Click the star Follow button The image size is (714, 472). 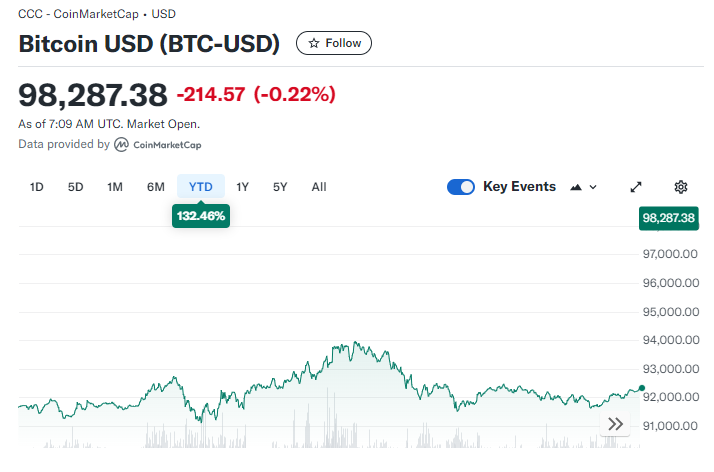pos(334,43)
